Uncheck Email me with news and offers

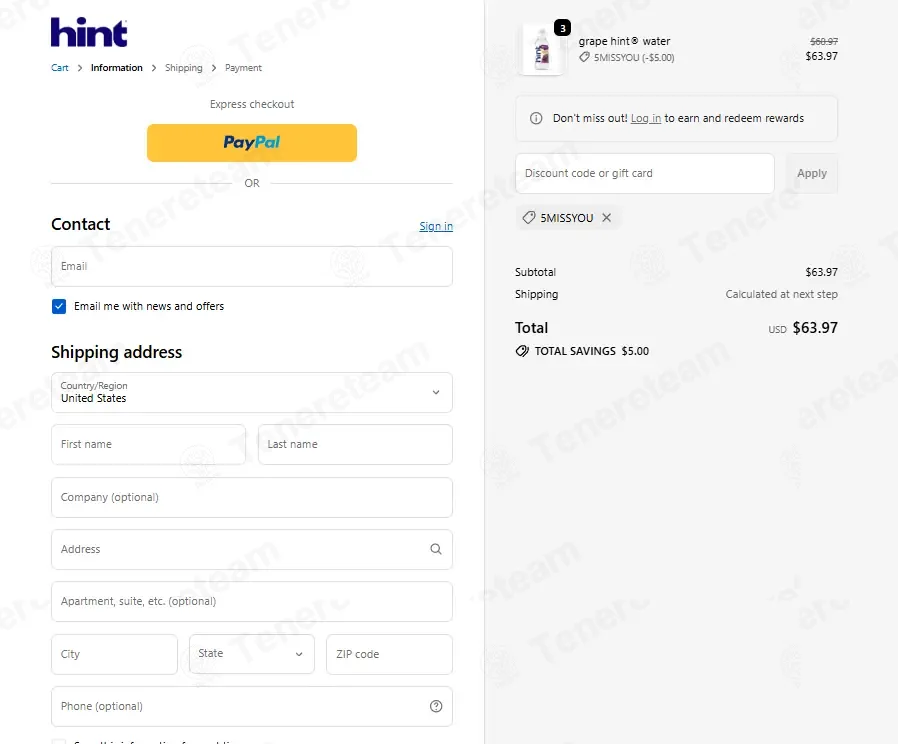(59, 306)
